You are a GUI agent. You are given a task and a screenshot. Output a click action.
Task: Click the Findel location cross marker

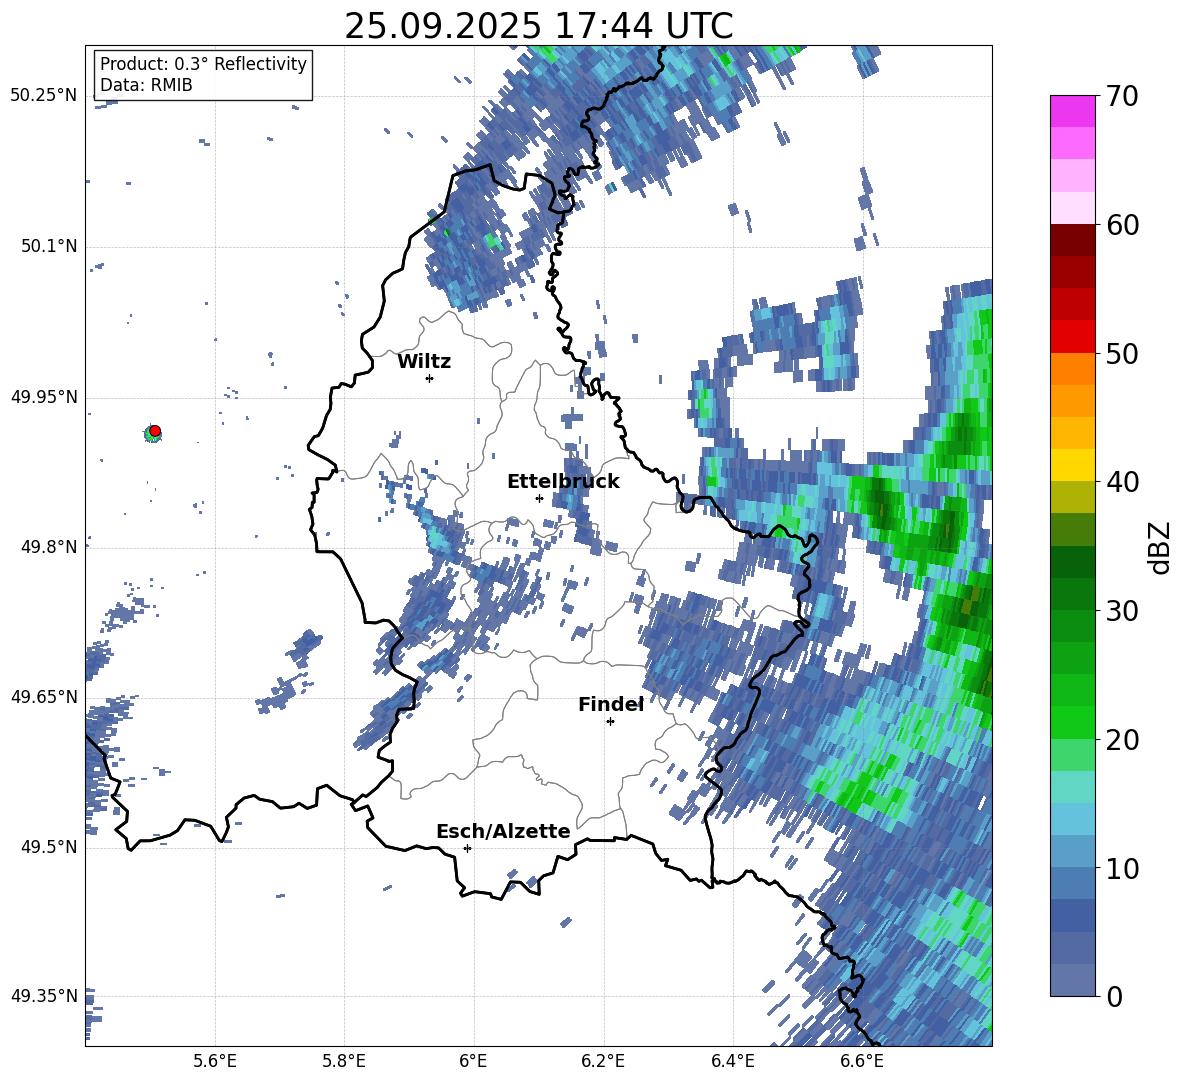pos(610,722)
